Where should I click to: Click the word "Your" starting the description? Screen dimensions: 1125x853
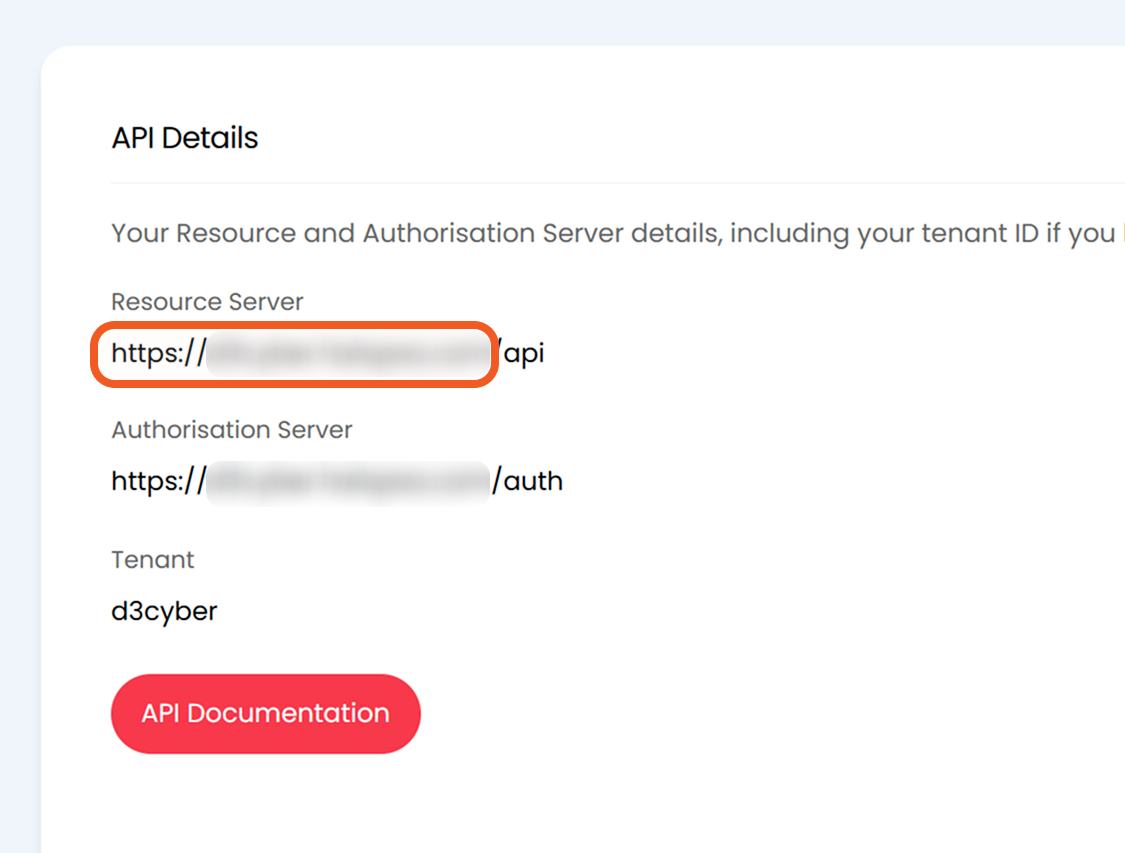pos(140,234)
